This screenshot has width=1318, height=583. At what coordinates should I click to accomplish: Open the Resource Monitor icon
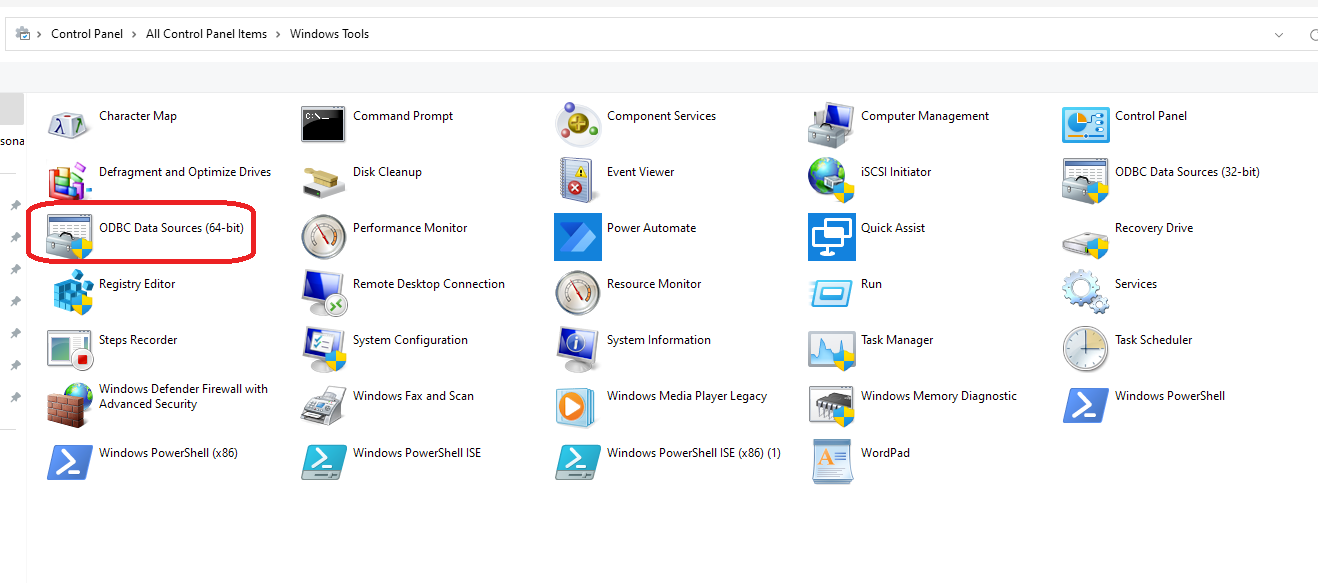[578, 293]
